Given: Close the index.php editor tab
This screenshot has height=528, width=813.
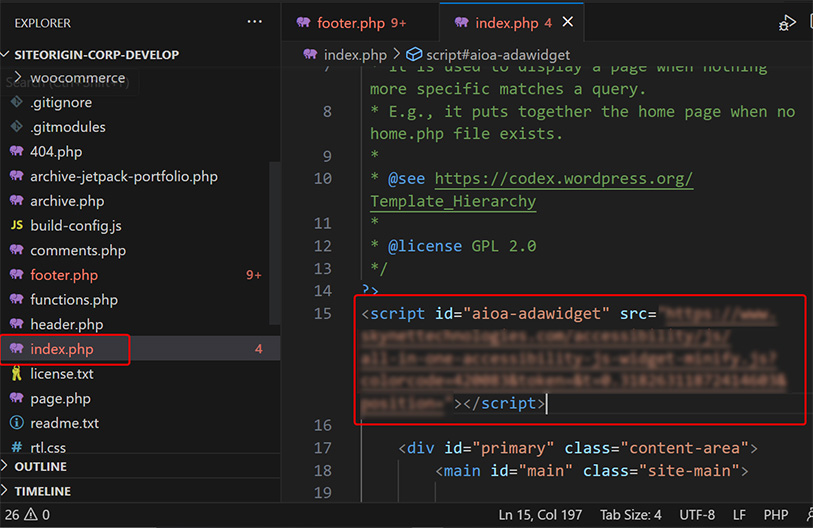Looking at the screenshot, I should click(x=568, y=22).
